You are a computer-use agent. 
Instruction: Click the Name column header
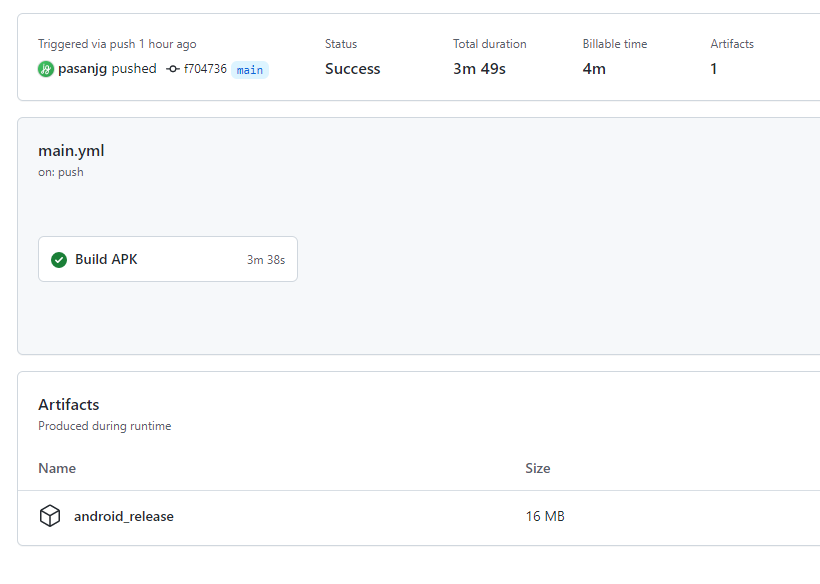pyautogui.click(x=57, y=468)
